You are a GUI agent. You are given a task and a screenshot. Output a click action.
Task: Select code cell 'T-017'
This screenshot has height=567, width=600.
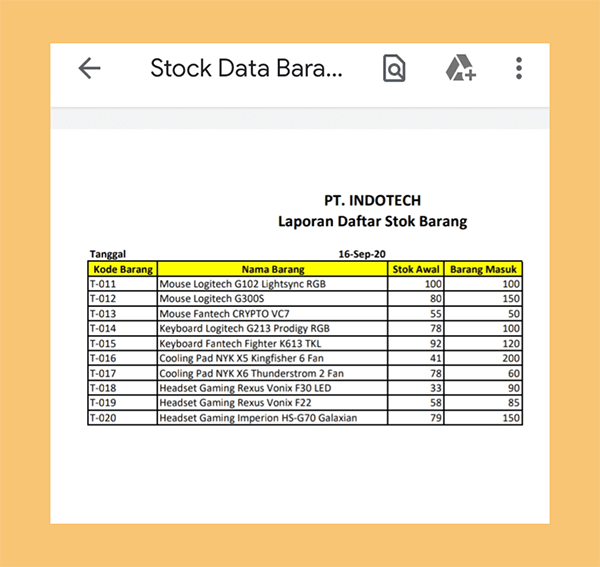tap(123, 373)
